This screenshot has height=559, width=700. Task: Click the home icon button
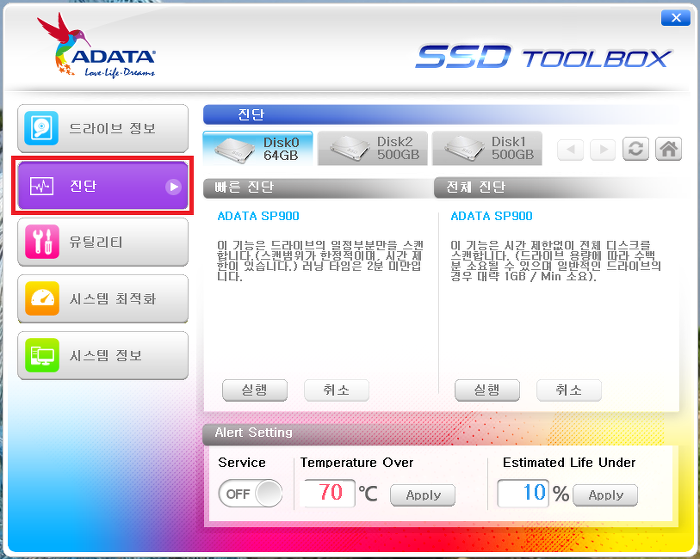pyautogui.click(x=668, y=149)
